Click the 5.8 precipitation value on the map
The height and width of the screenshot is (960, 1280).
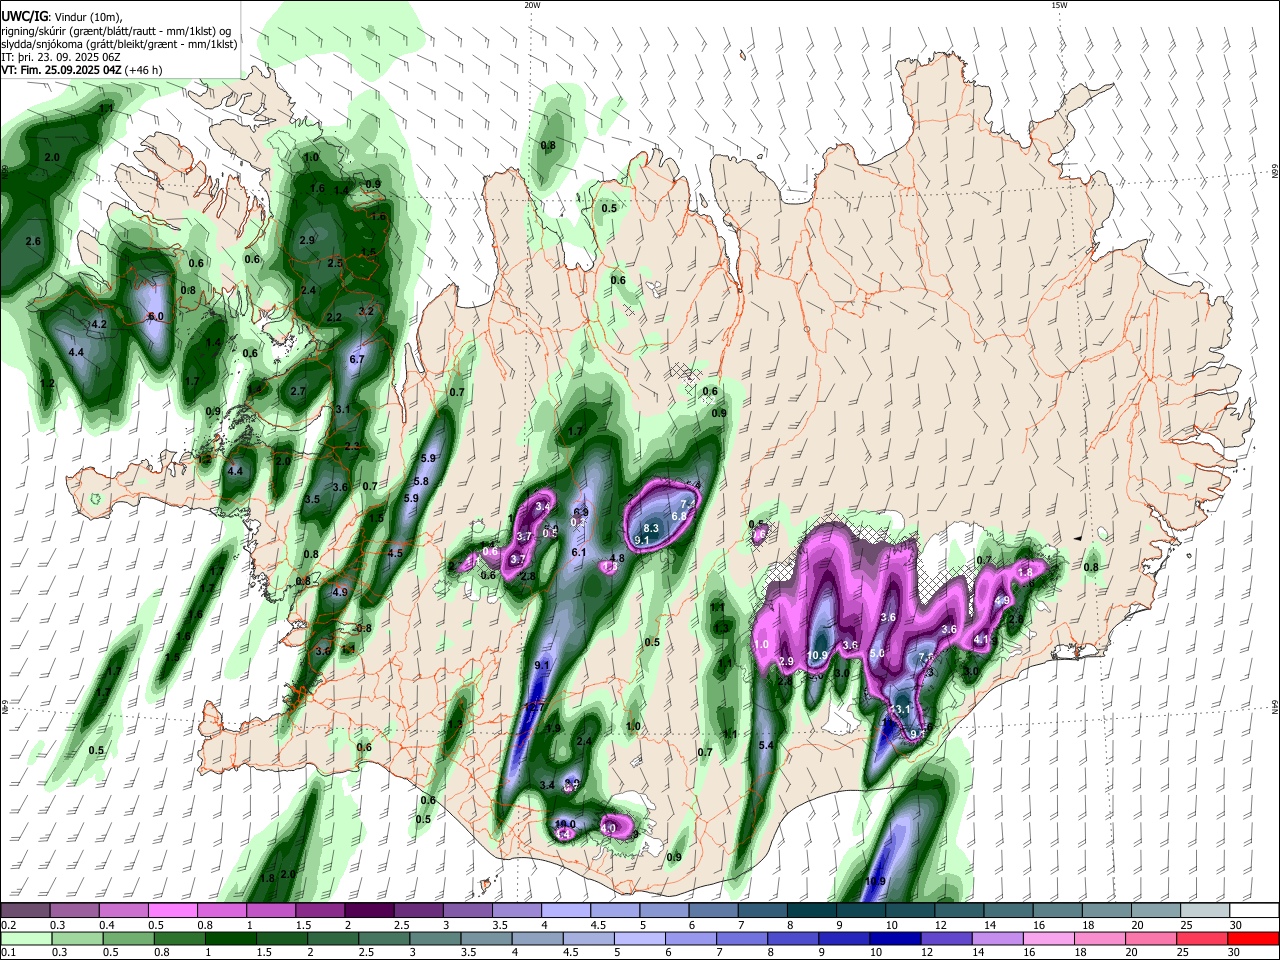pos(421,481)
